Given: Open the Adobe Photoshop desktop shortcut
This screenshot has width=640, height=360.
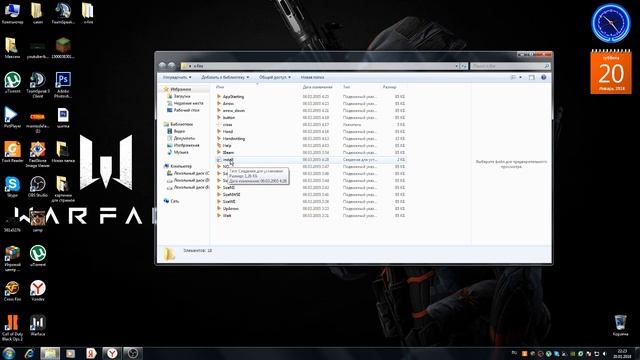Looking at the screenshot, I should tap(63, 84).
